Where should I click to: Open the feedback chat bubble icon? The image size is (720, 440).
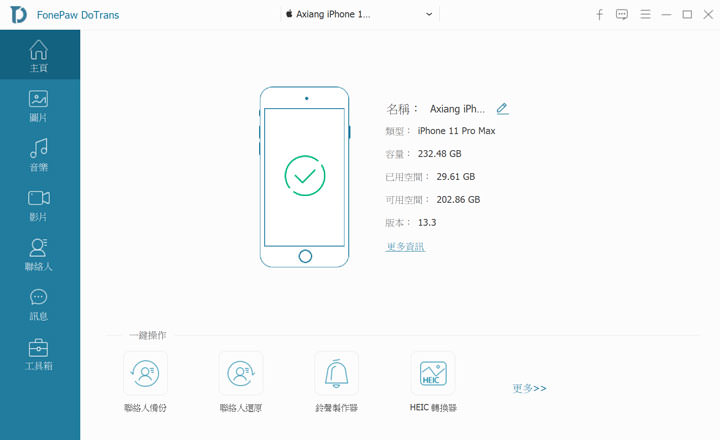[x=622, y=15]
